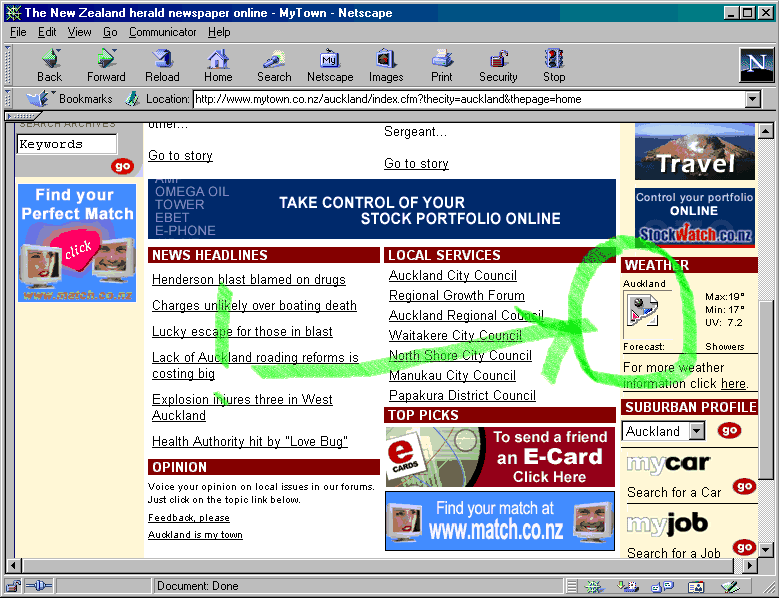The height and width of the screenshot is (598, 779).
Task: Click the Print toolbar icon
Action: click(442, 65)
